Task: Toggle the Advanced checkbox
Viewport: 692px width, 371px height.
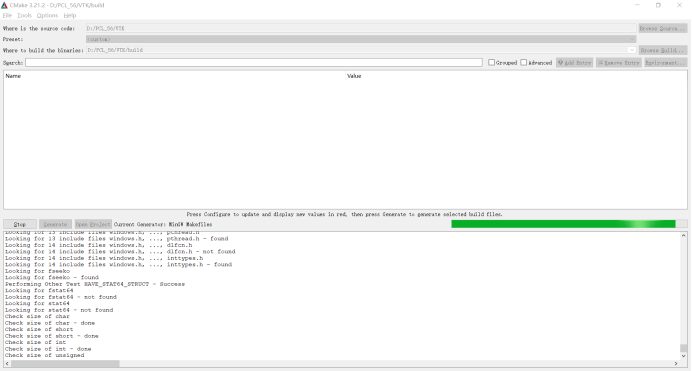Action: point(523,63)
